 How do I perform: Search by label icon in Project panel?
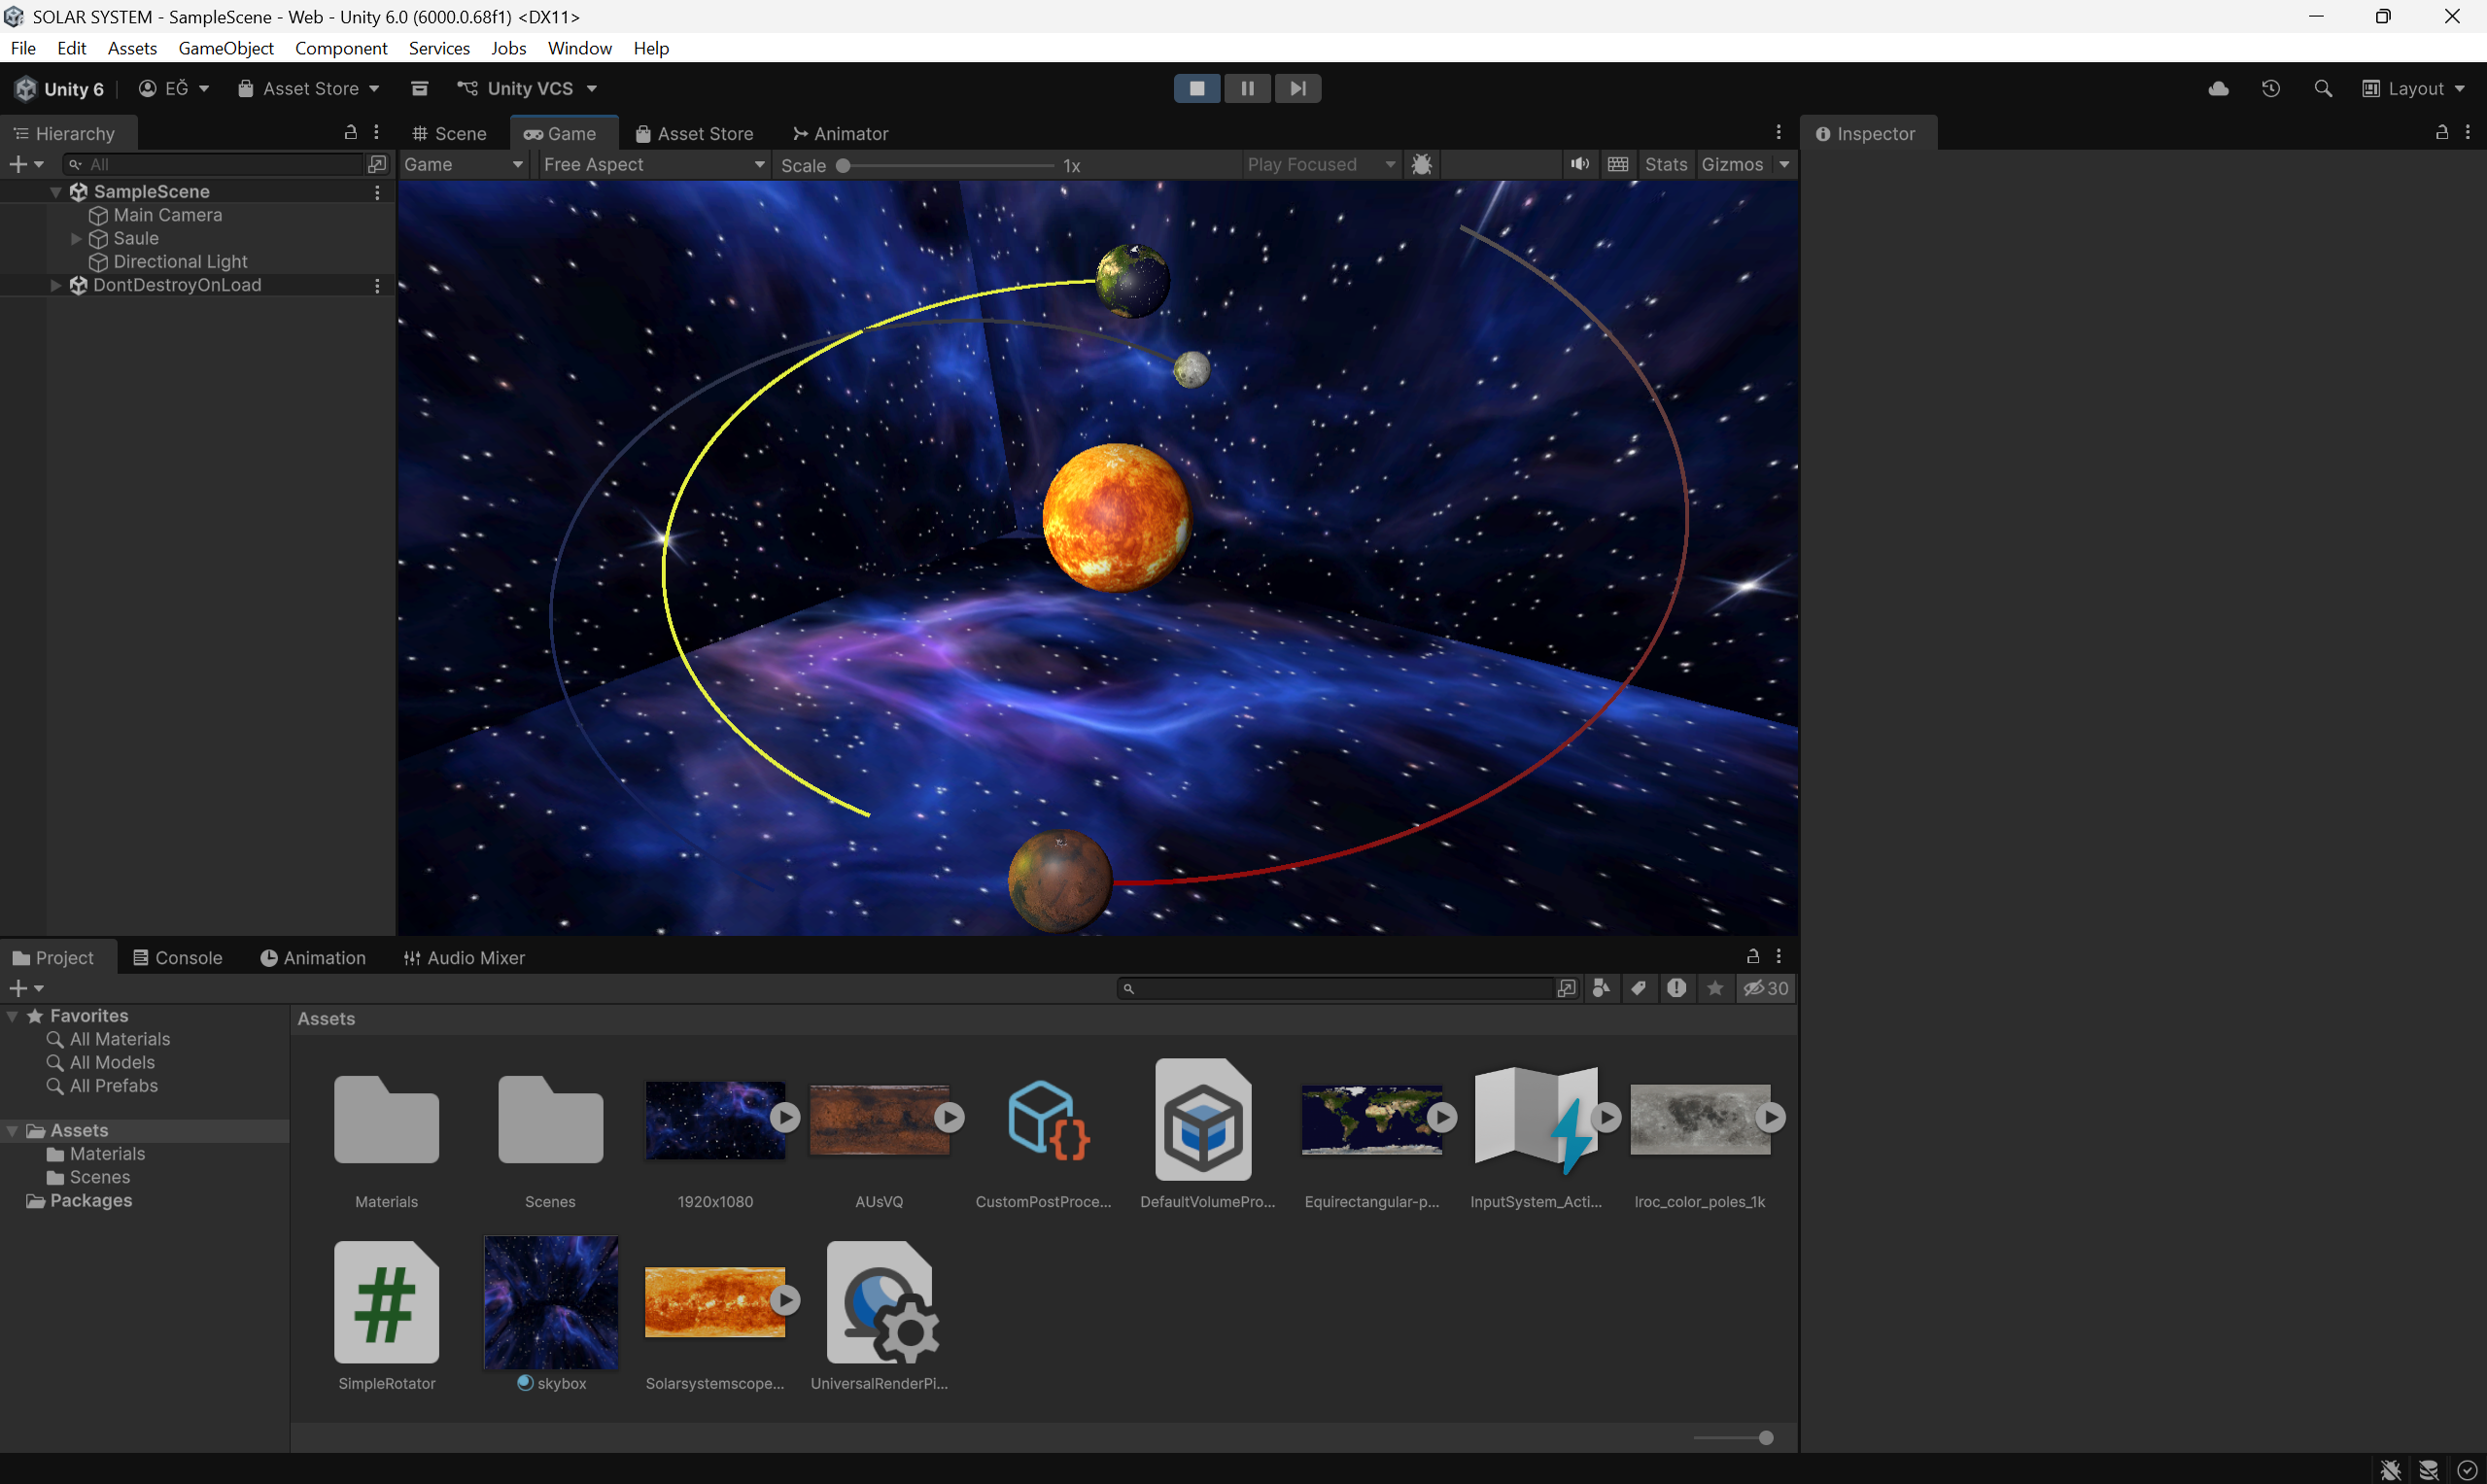[1638, 988]
